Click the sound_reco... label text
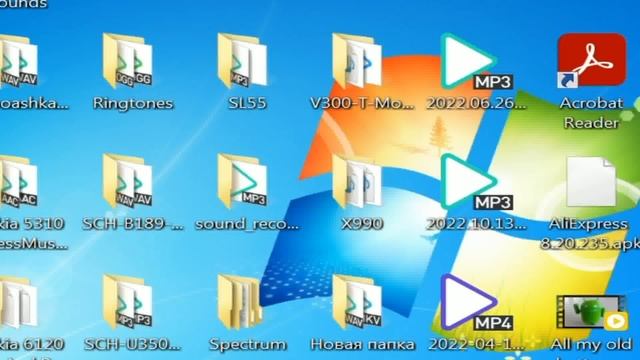 click(x=247, y=224)
